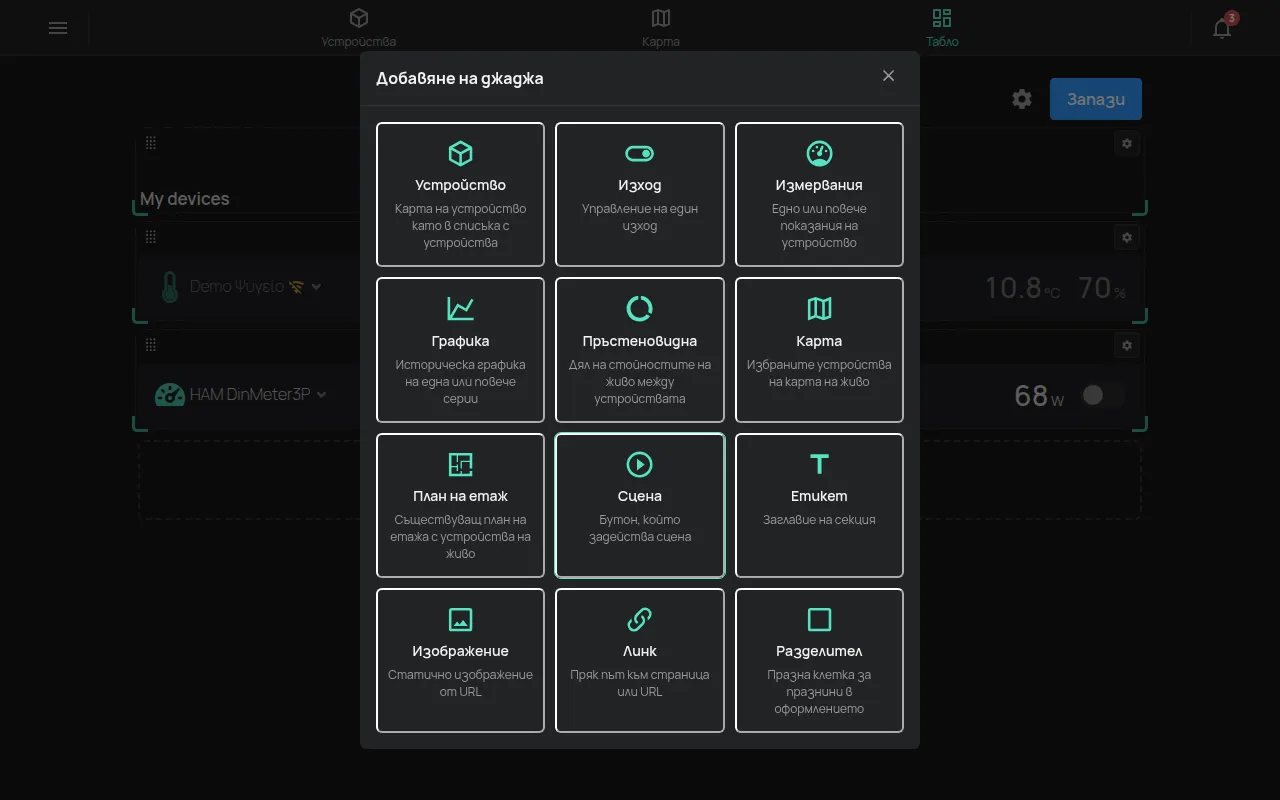1280x800 pixels.
Task: Open the notifications bell icon
Action: point(1222,28)
